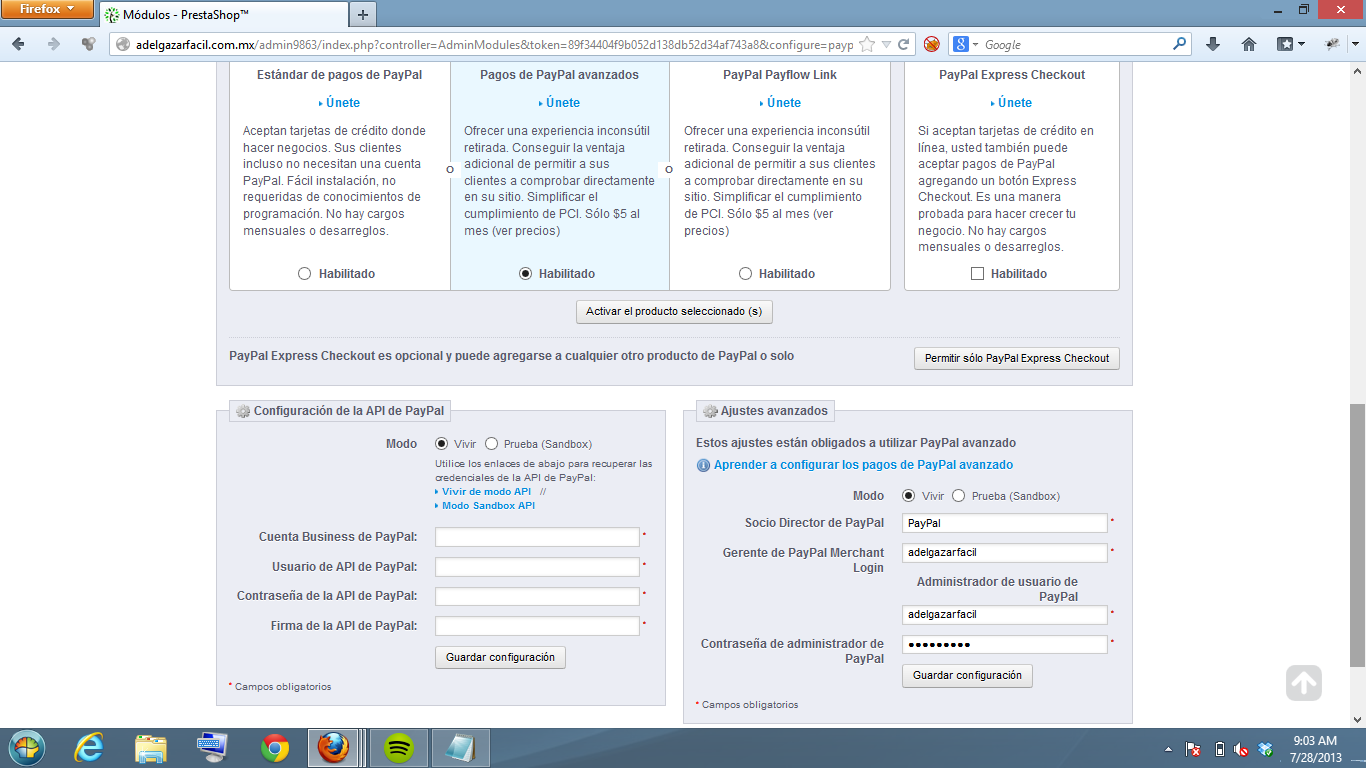
Task: Open Spotify from the taskbar
Action: [x=399, y=747]
